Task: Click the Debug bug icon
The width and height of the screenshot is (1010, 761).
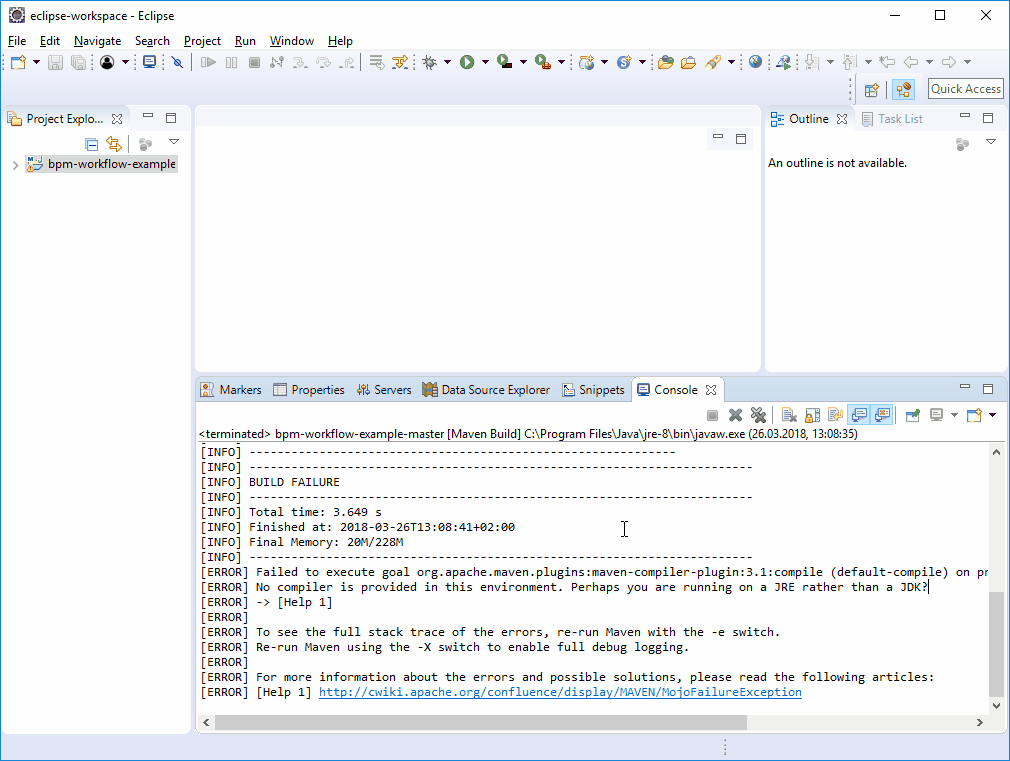Action: click(430, 62)
